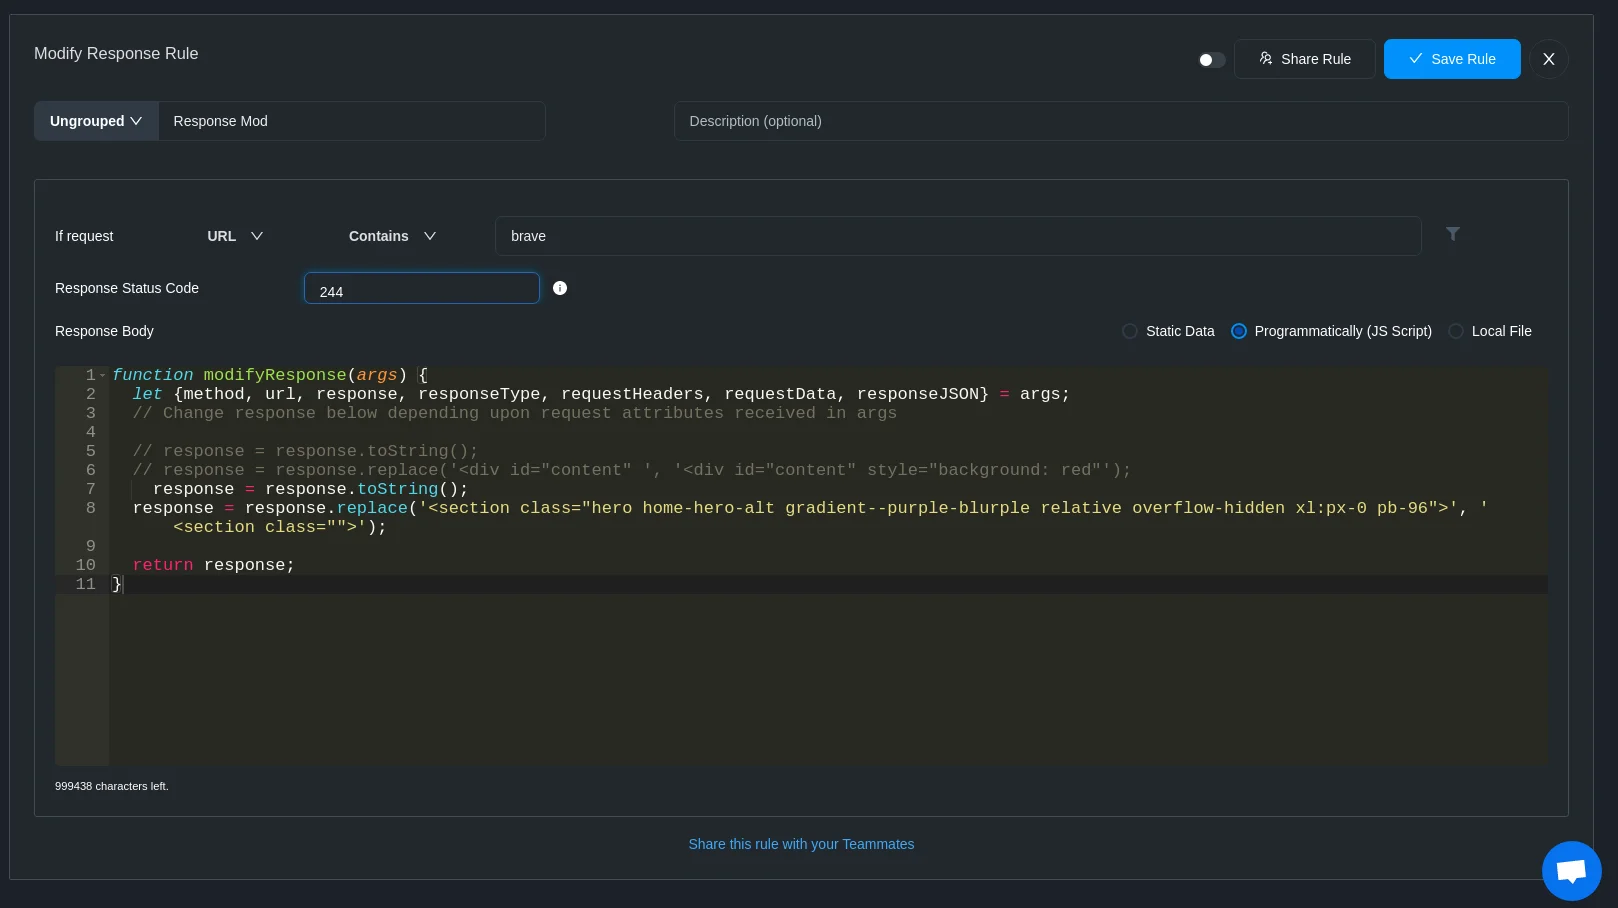The image size is (1618, 908).
Task: Click line number 8 in gutter
Action: click(x=91, y=508)
